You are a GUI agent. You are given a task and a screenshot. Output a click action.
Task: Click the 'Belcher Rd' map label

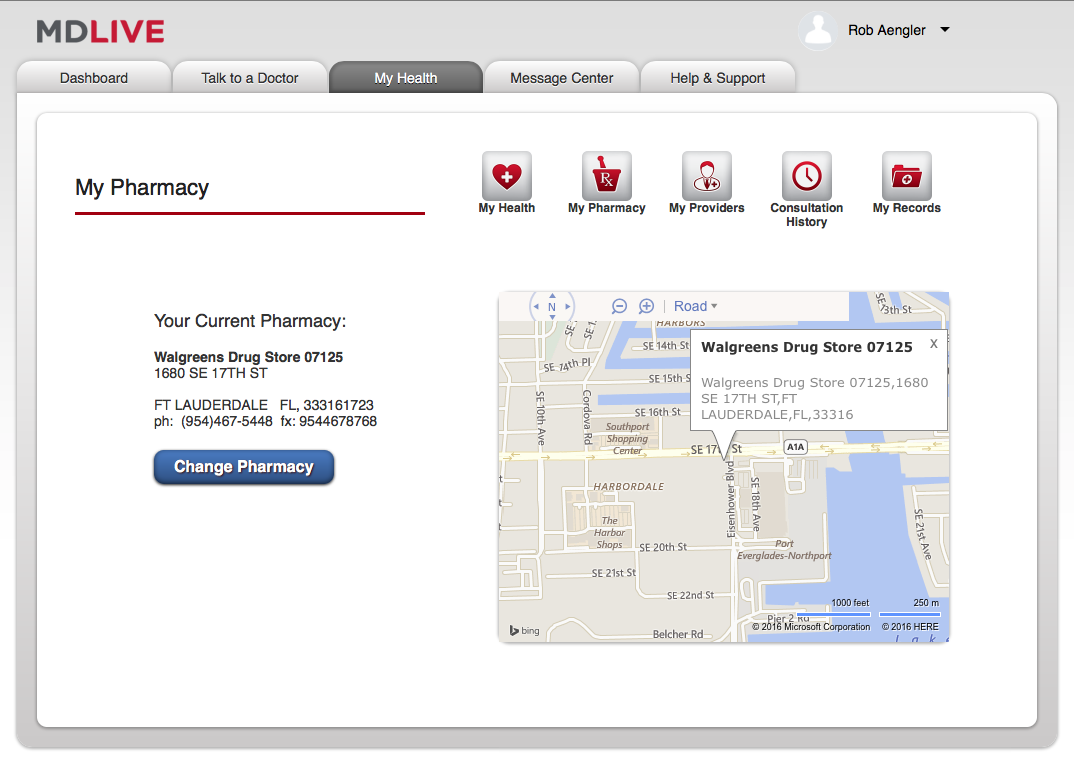(x=678, y=634)
